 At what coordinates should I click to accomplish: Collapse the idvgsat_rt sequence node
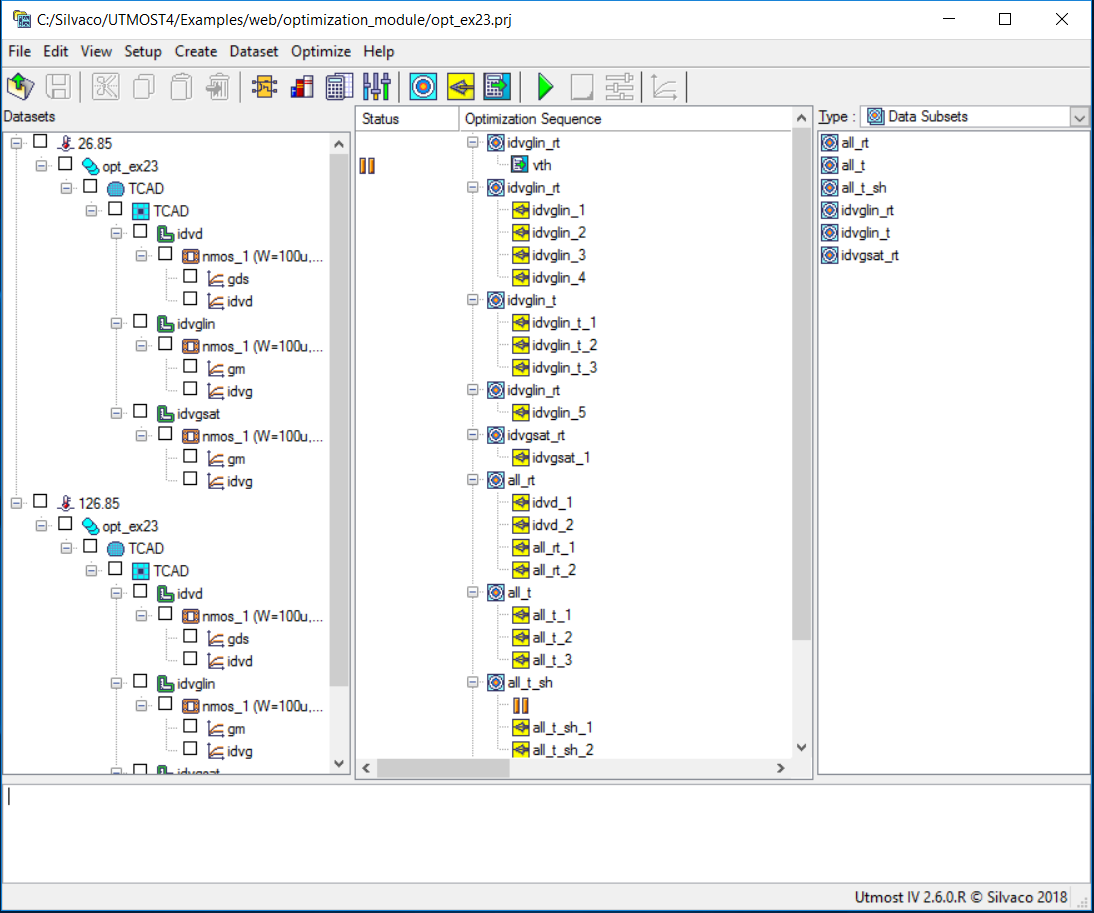point(472,435)
